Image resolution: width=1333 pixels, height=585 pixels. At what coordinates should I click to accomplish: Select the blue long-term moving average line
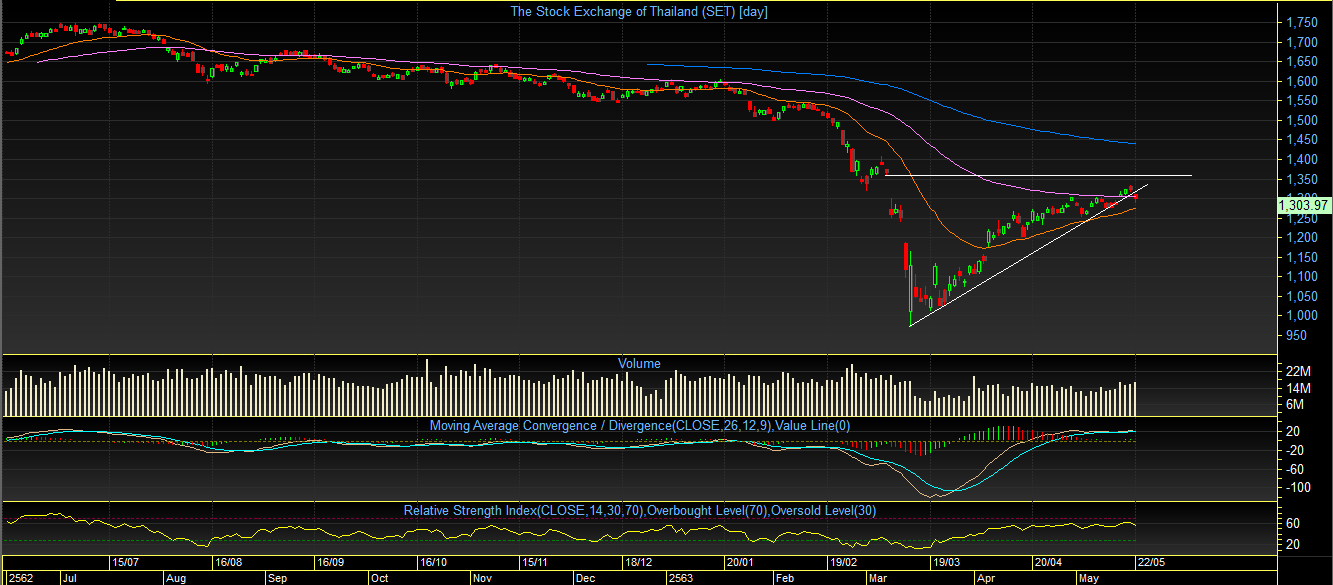pos(890,86)
